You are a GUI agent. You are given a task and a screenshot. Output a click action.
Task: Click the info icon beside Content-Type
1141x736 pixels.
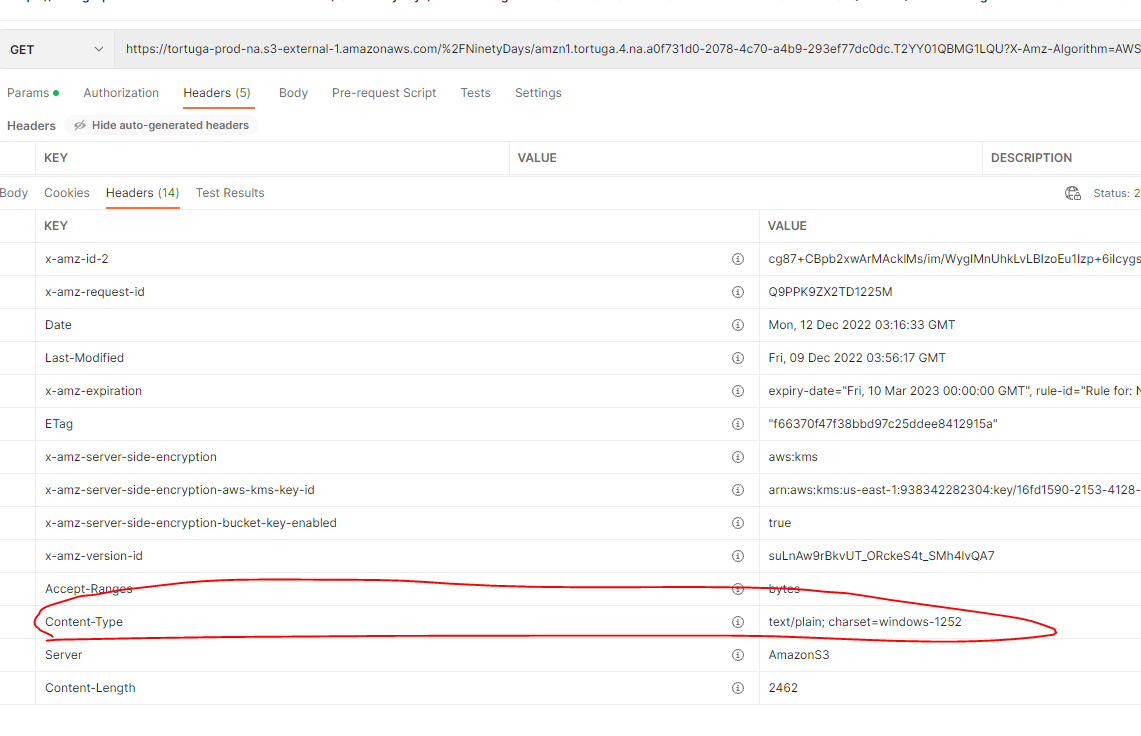pyautogui.click(x=738, y=621)
